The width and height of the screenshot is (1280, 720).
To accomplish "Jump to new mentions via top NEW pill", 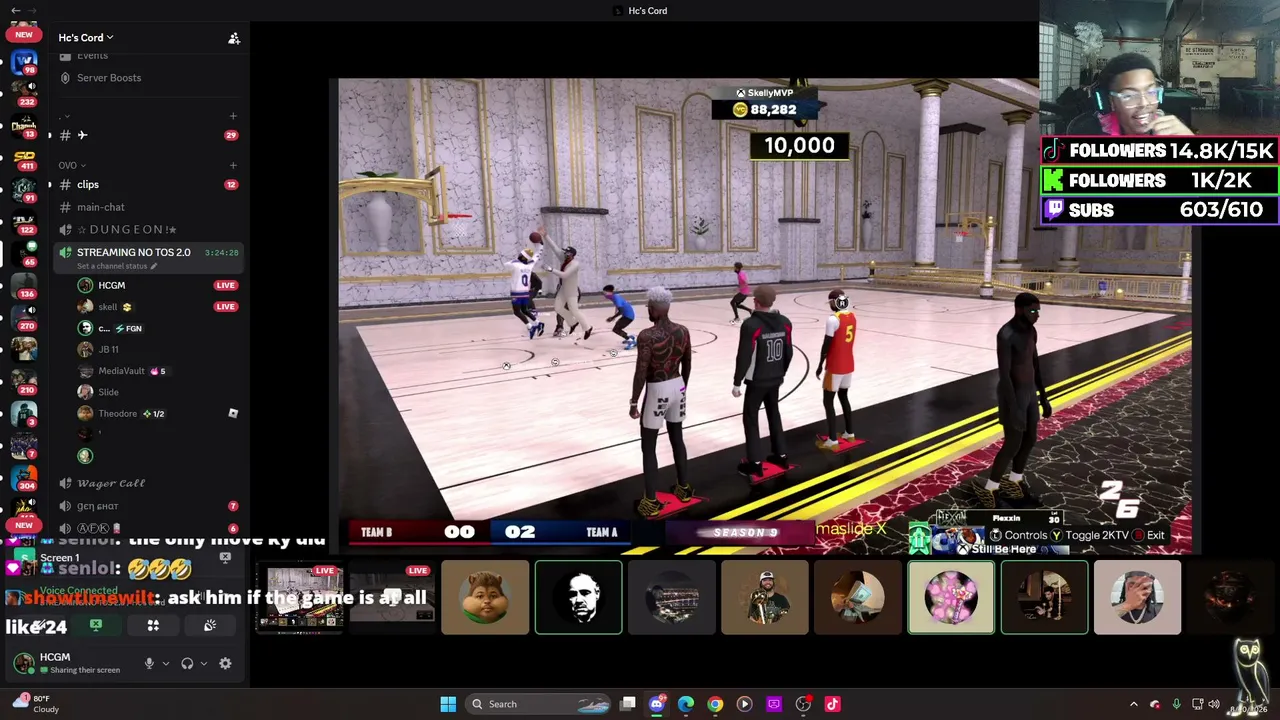I will 24,35.
